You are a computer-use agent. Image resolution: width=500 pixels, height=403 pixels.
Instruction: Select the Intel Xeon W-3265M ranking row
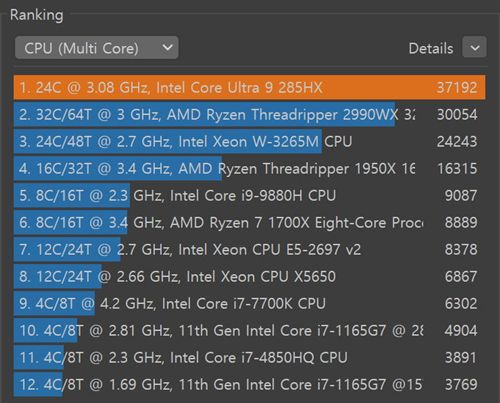point(249,142)
